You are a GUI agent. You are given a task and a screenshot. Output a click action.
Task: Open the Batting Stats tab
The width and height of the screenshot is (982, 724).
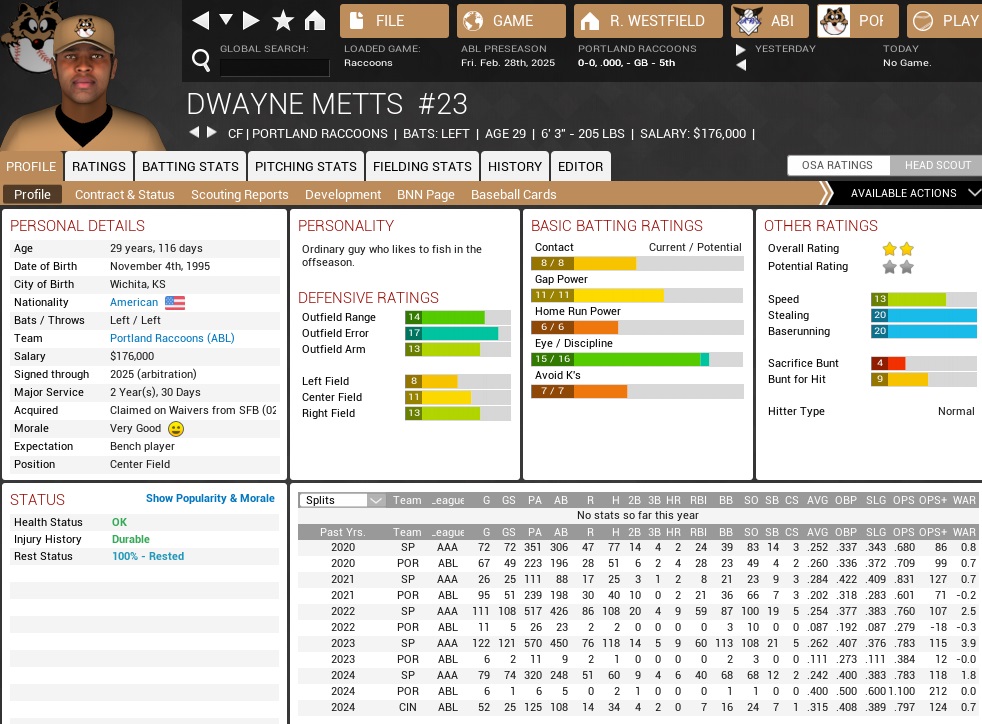point(190,167)
